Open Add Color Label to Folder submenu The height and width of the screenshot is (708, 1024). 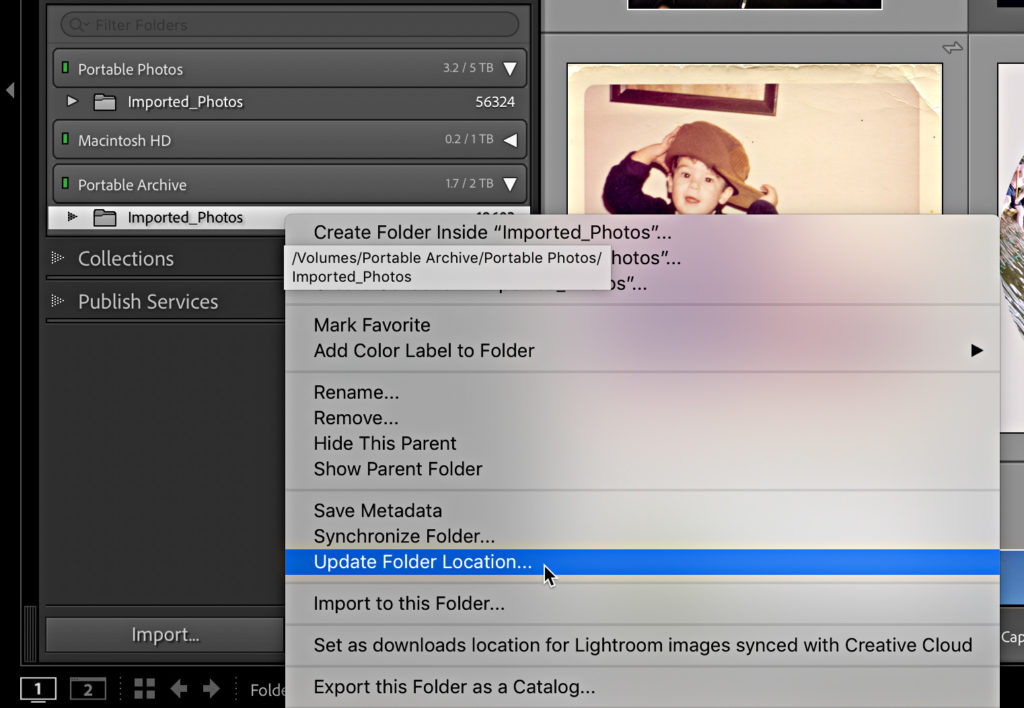[424, 351]
